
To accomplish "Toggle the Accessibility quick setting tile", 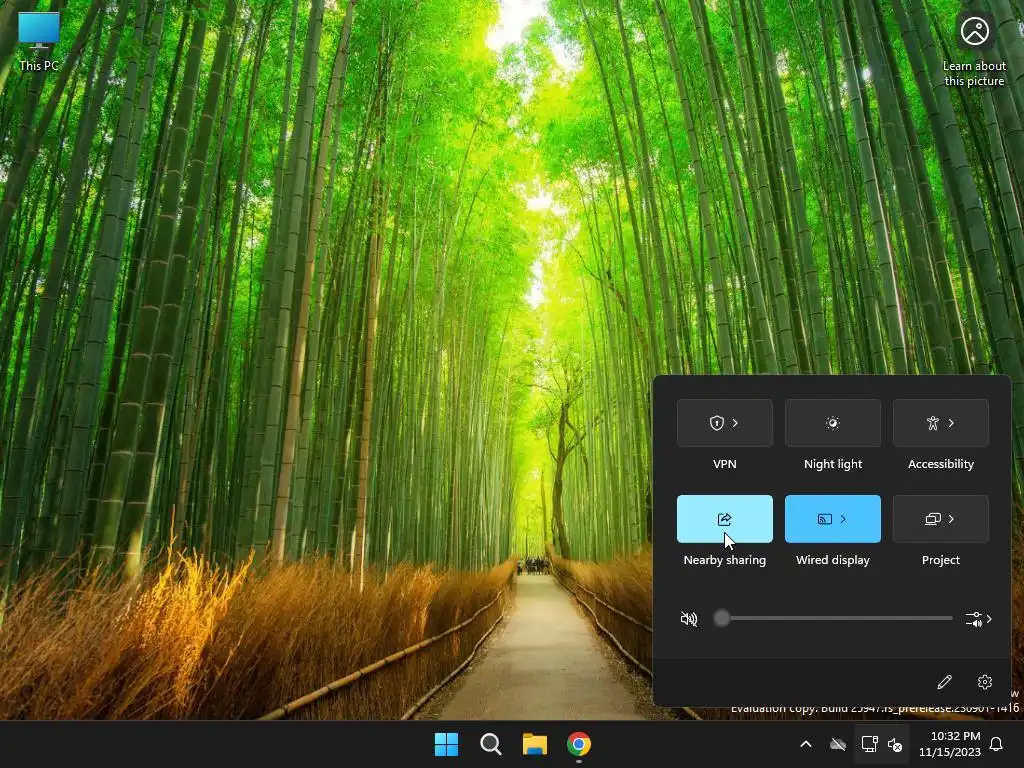I will tap(933, 423).
